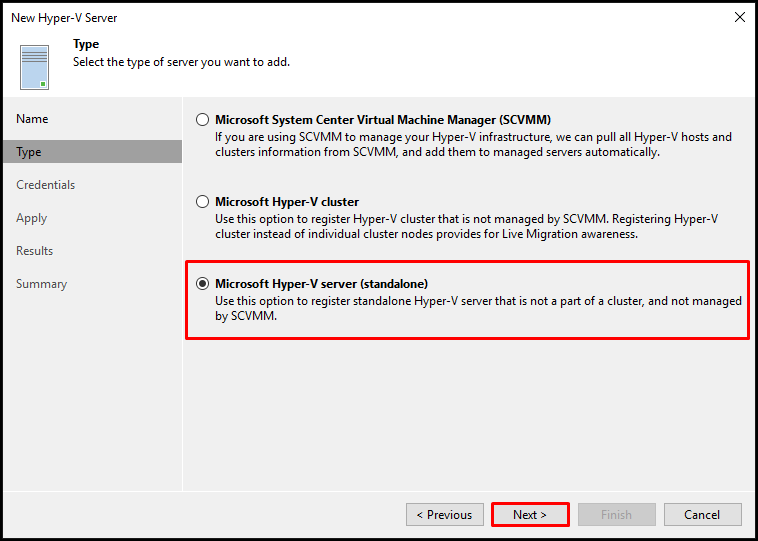
Task: Click the Next button
Action: coord(530,515)
